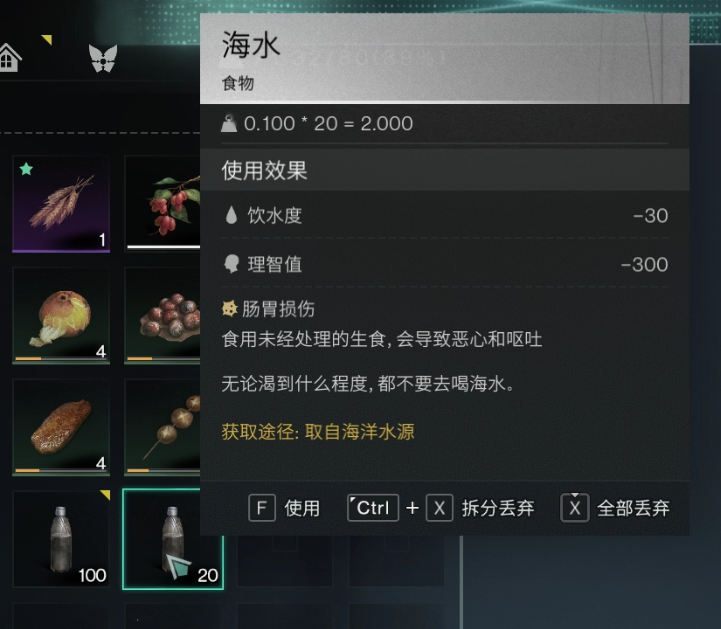The width and height of the screenshot is (721, 629).
Task: Click the home icon tab
Action: click(9, 58)
